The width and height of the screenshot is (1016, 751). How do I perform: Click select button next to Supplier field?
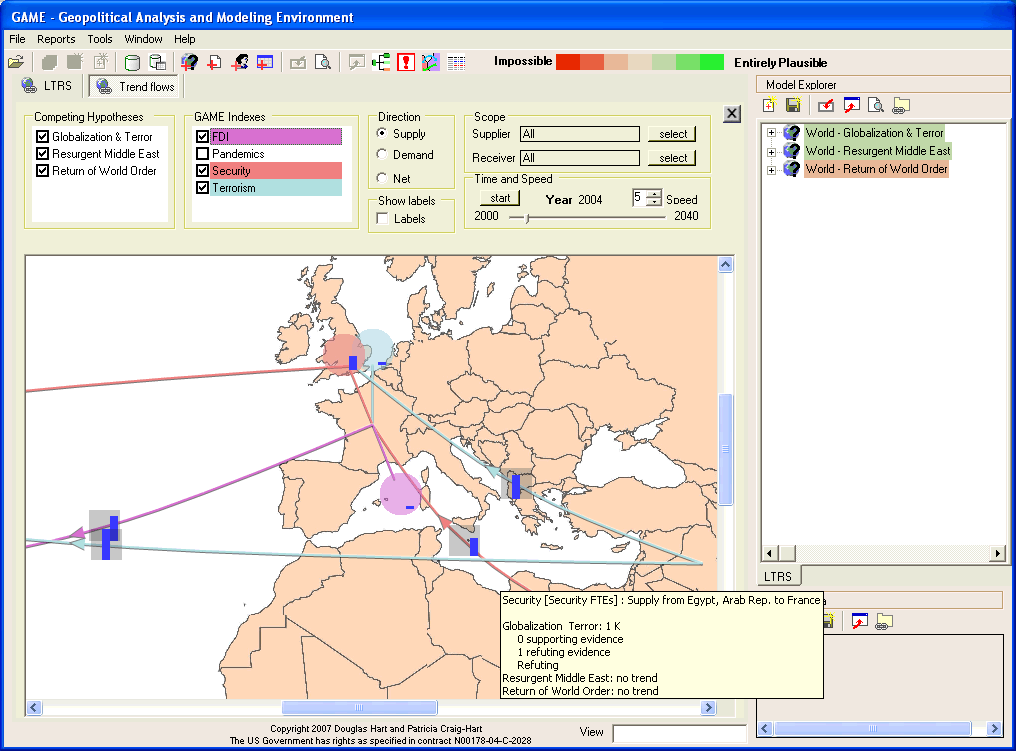(672, 134)
